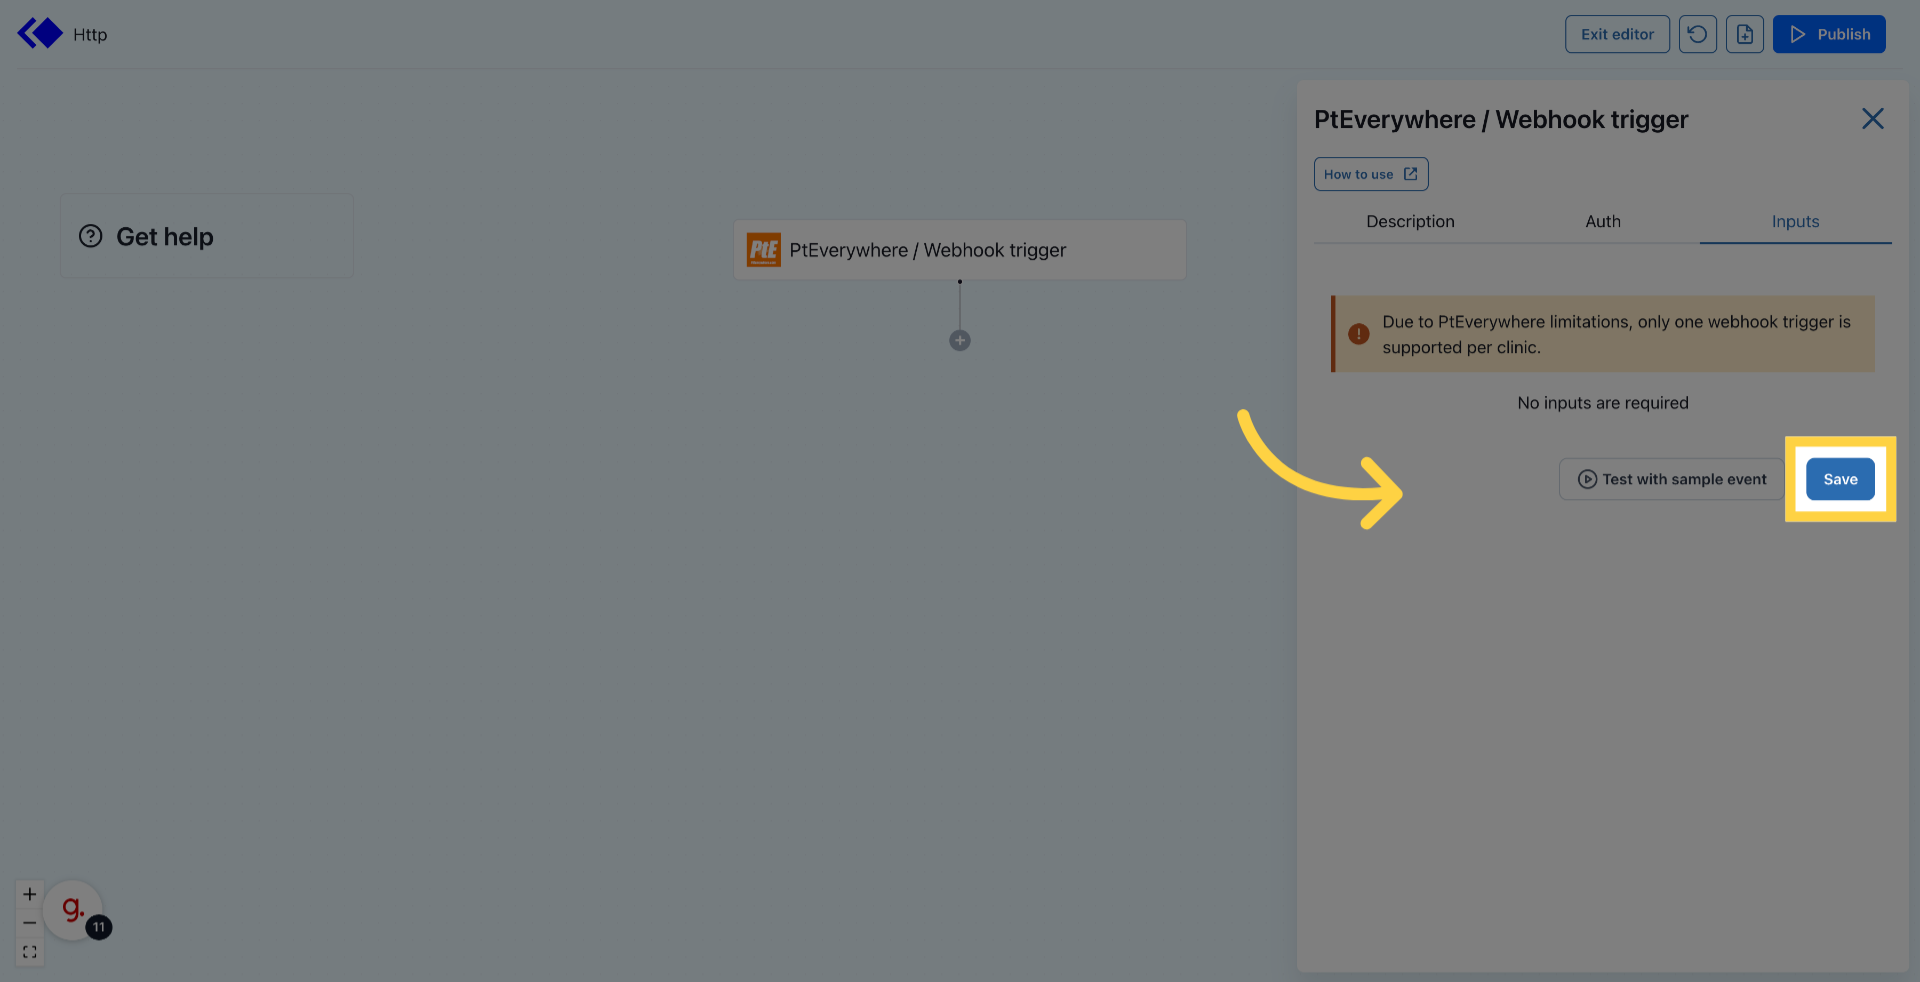Fit the canvas to screen

(30, 952)
